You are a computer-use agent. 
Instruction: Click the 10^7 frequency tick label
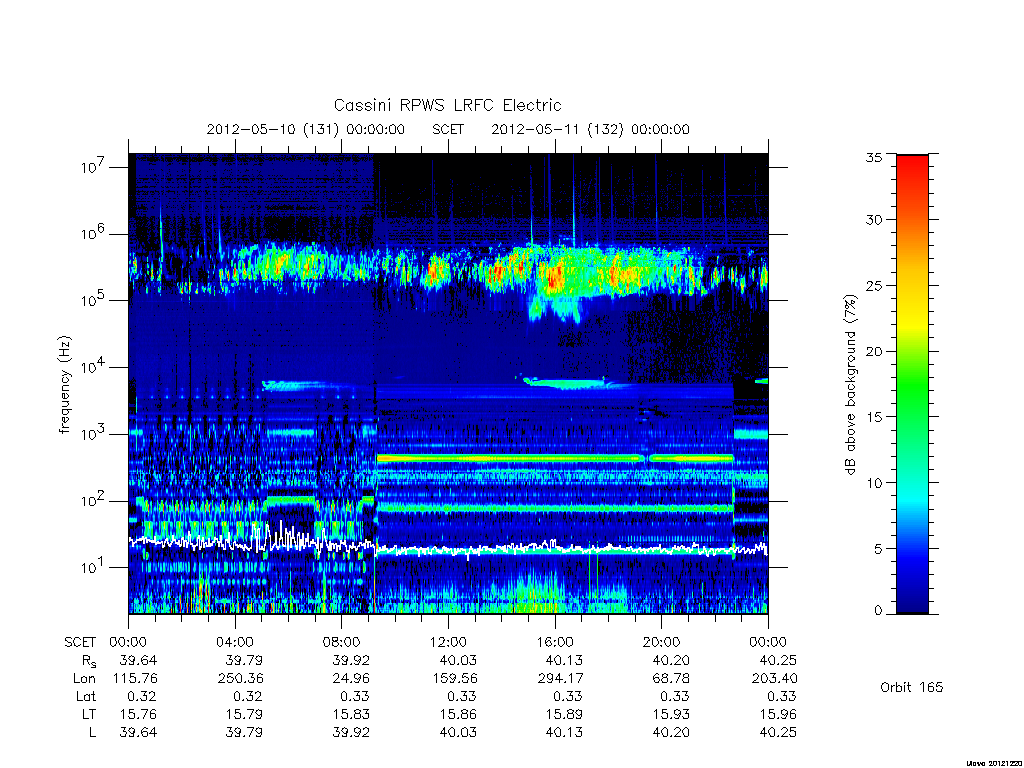coord(95,166)
